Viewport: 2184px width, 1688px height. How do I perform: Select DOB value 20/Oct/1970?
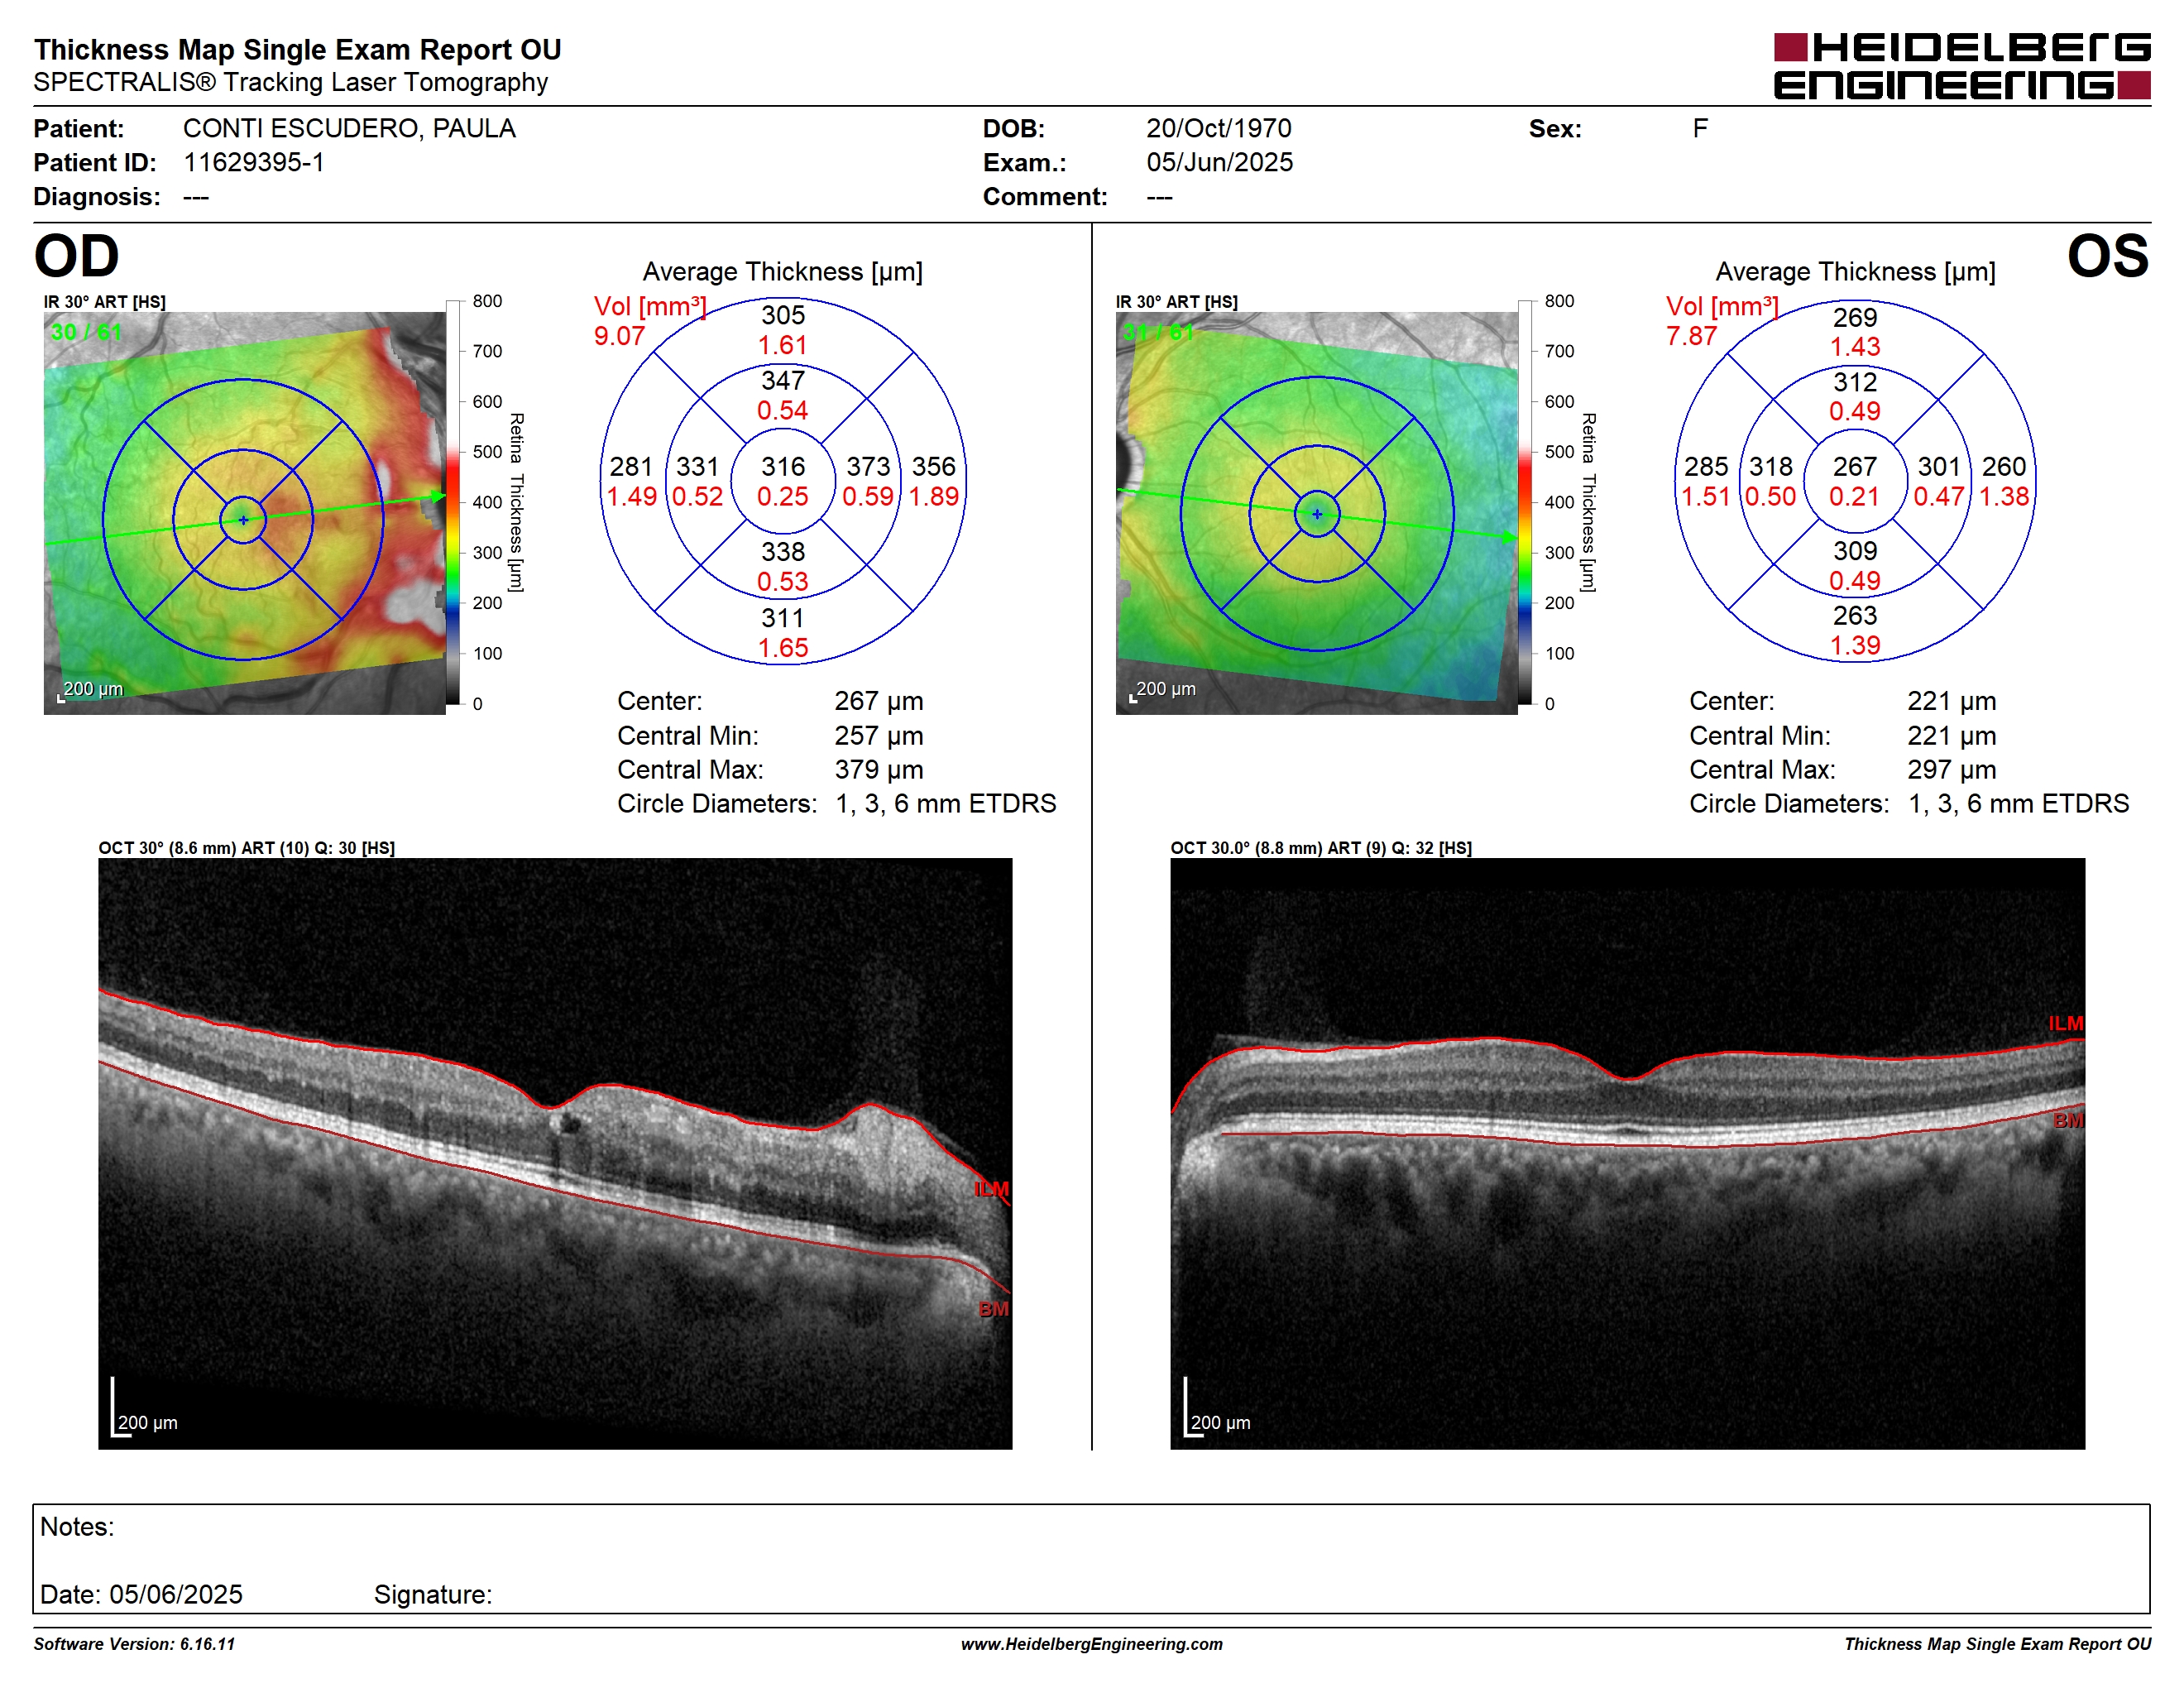(x=1219, y=129)
